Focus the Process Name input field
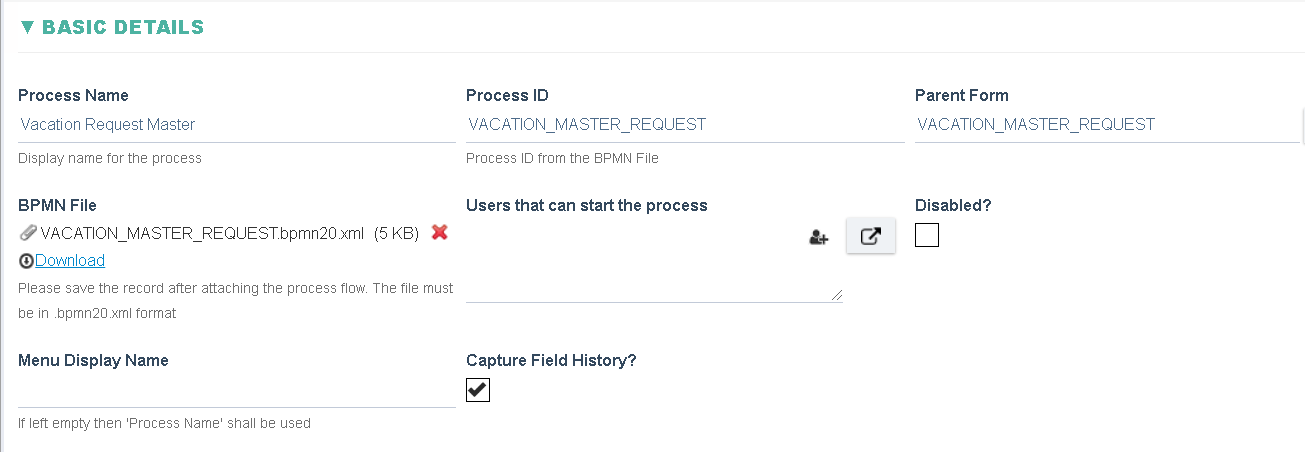1305x452 pixels. [x=237, y=125]
